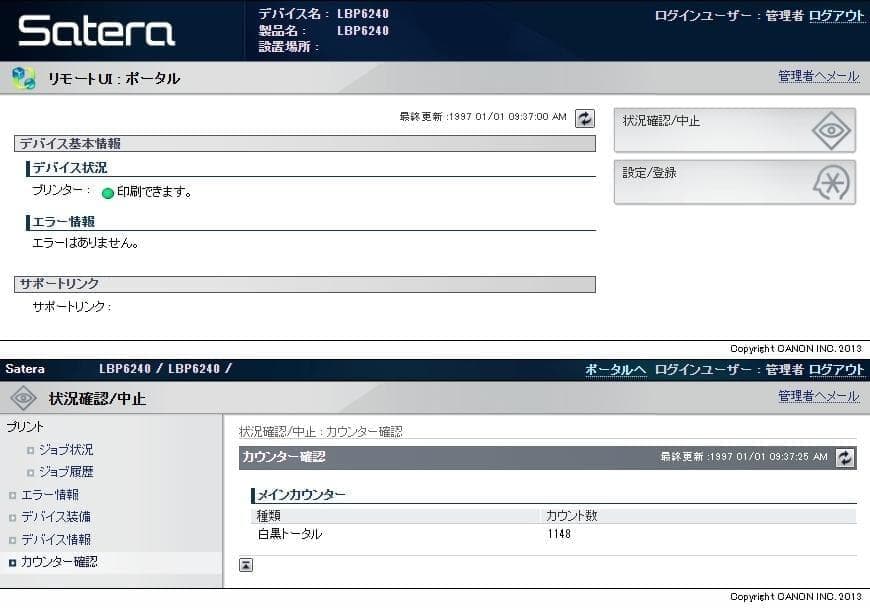
Task: Click the refresh icon in the portal panel
Action: [585, 118]
